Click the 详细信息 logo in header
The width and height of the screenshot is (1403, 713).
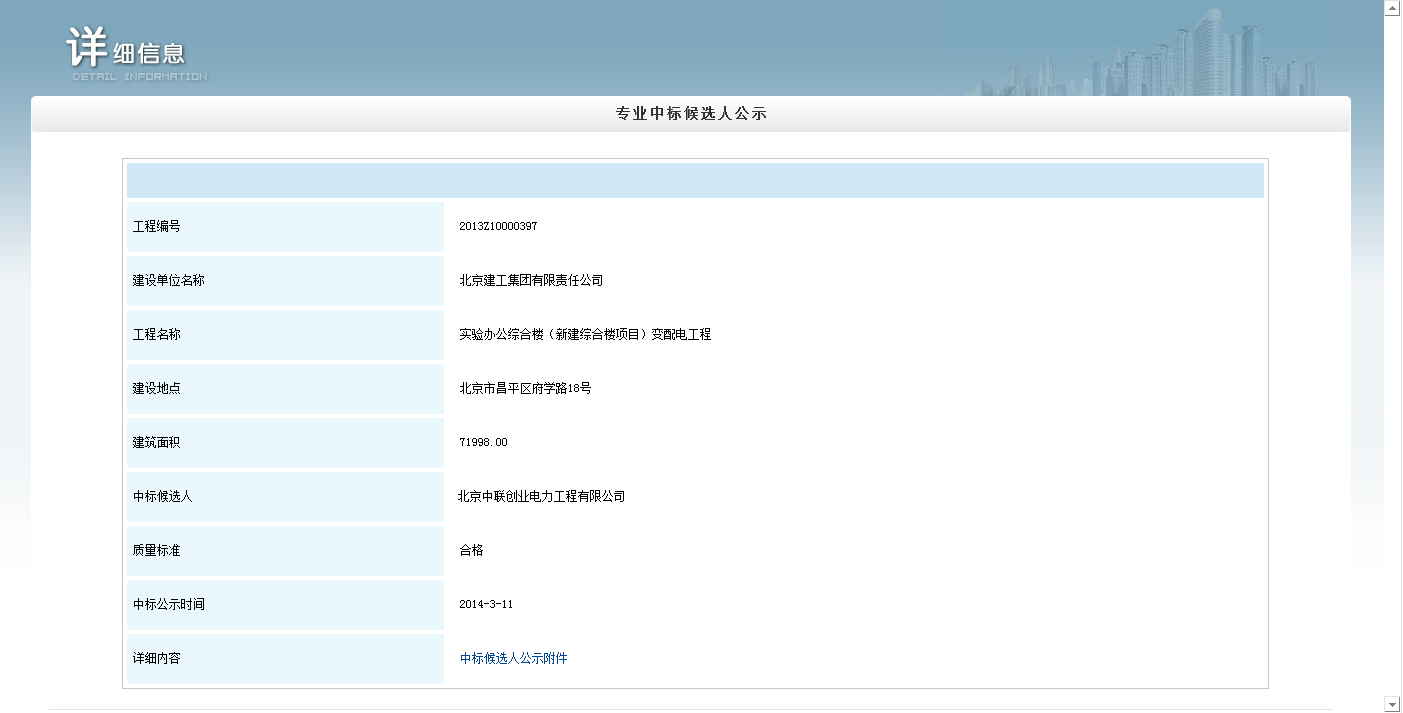point(128,52)
